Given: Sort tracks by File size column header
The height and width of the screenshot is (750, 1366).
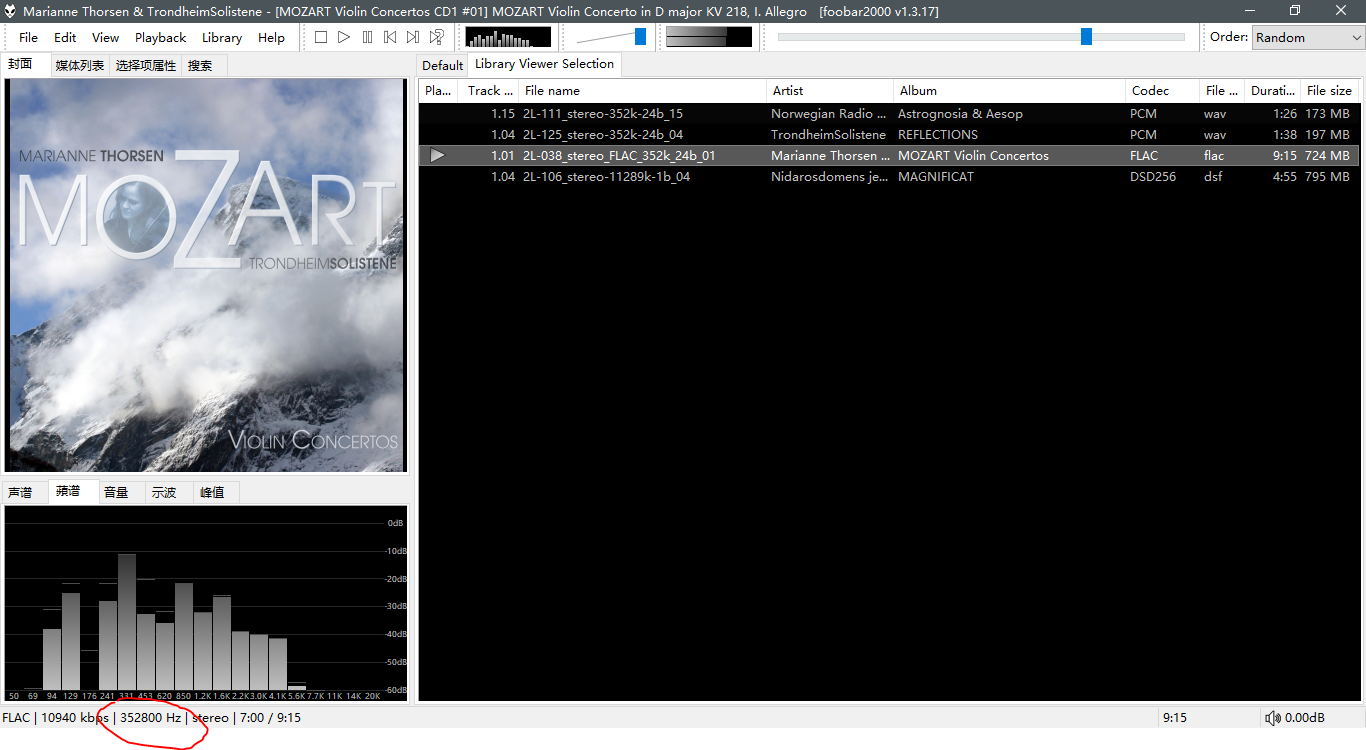Looking at the screenshot, I should (1329, 90).
